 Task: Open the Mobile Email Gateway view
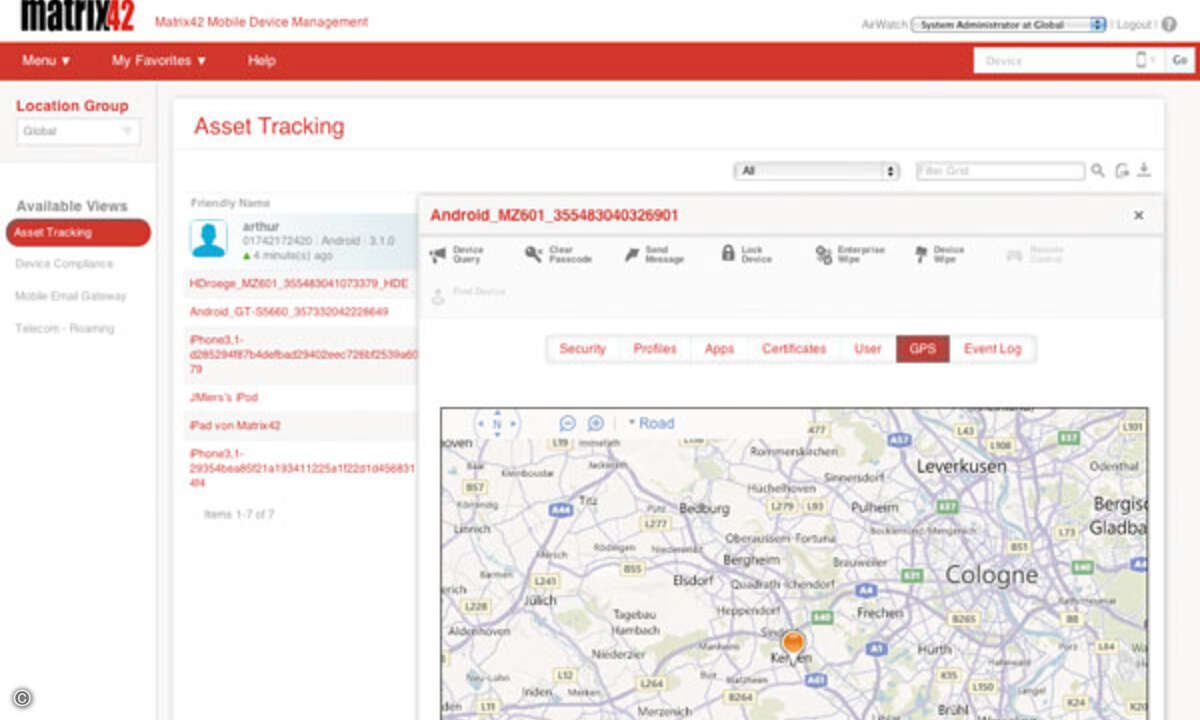tap(71, 296)
